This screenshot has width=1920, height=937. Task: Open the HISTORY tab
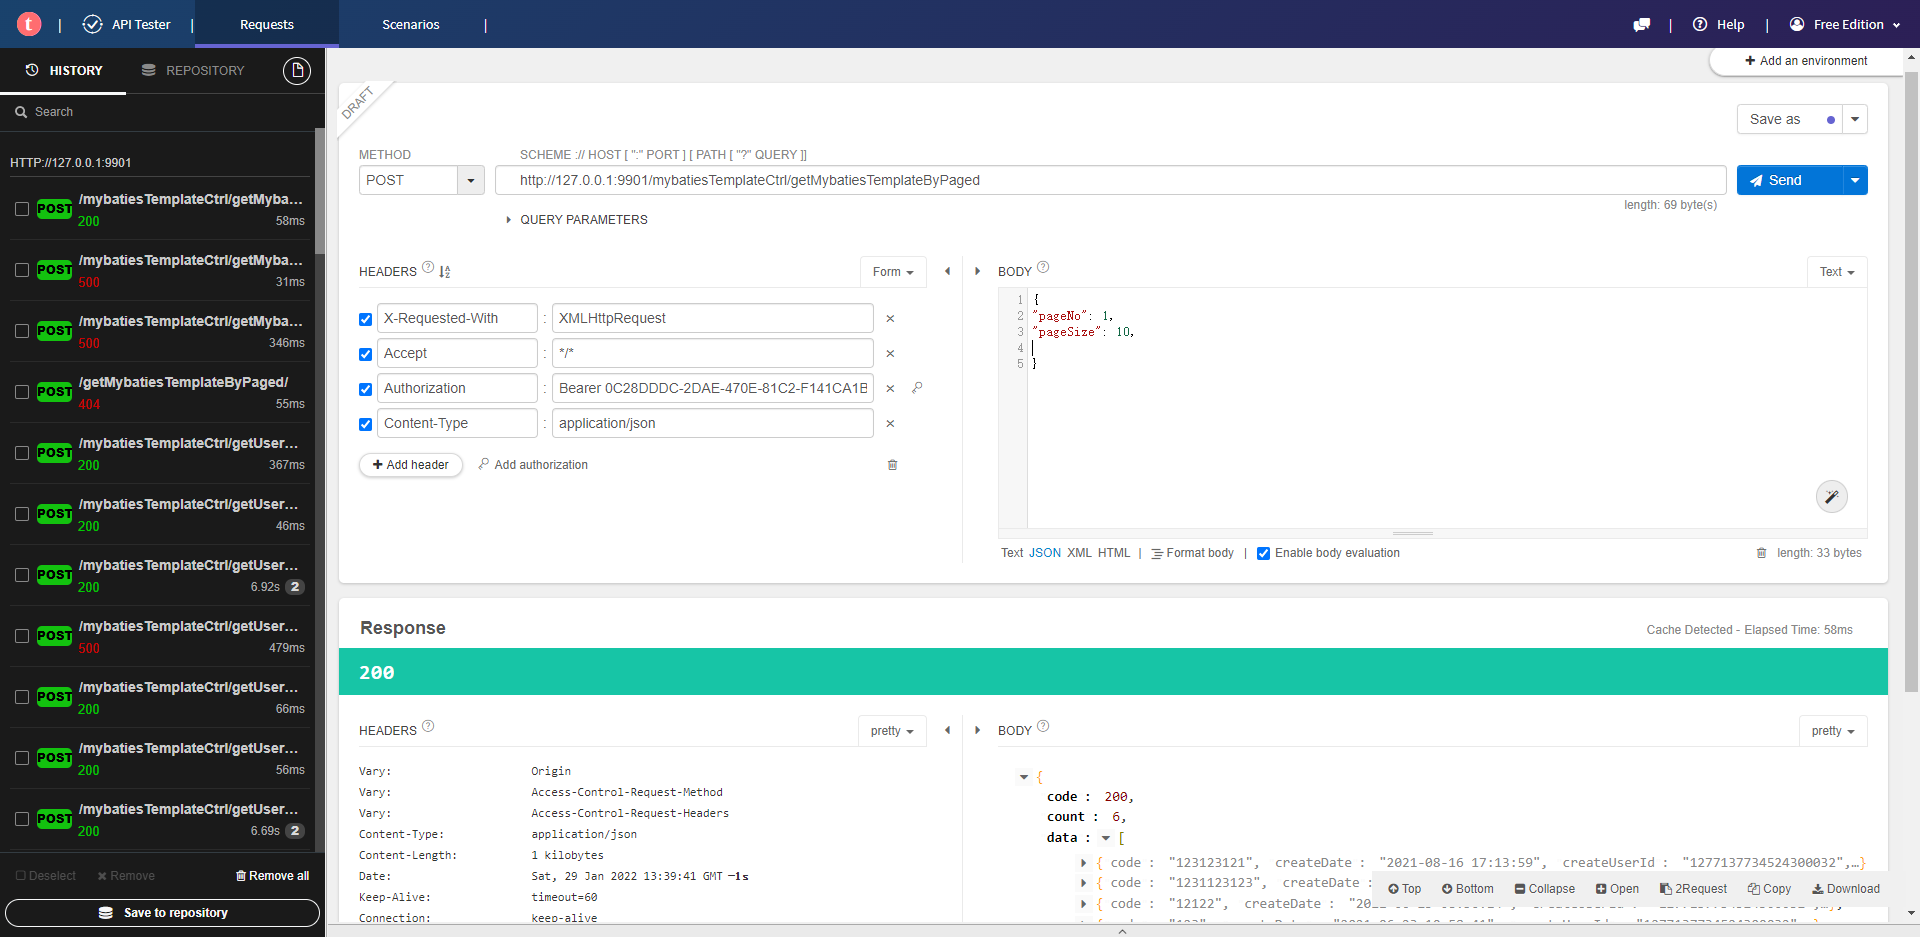63,71
